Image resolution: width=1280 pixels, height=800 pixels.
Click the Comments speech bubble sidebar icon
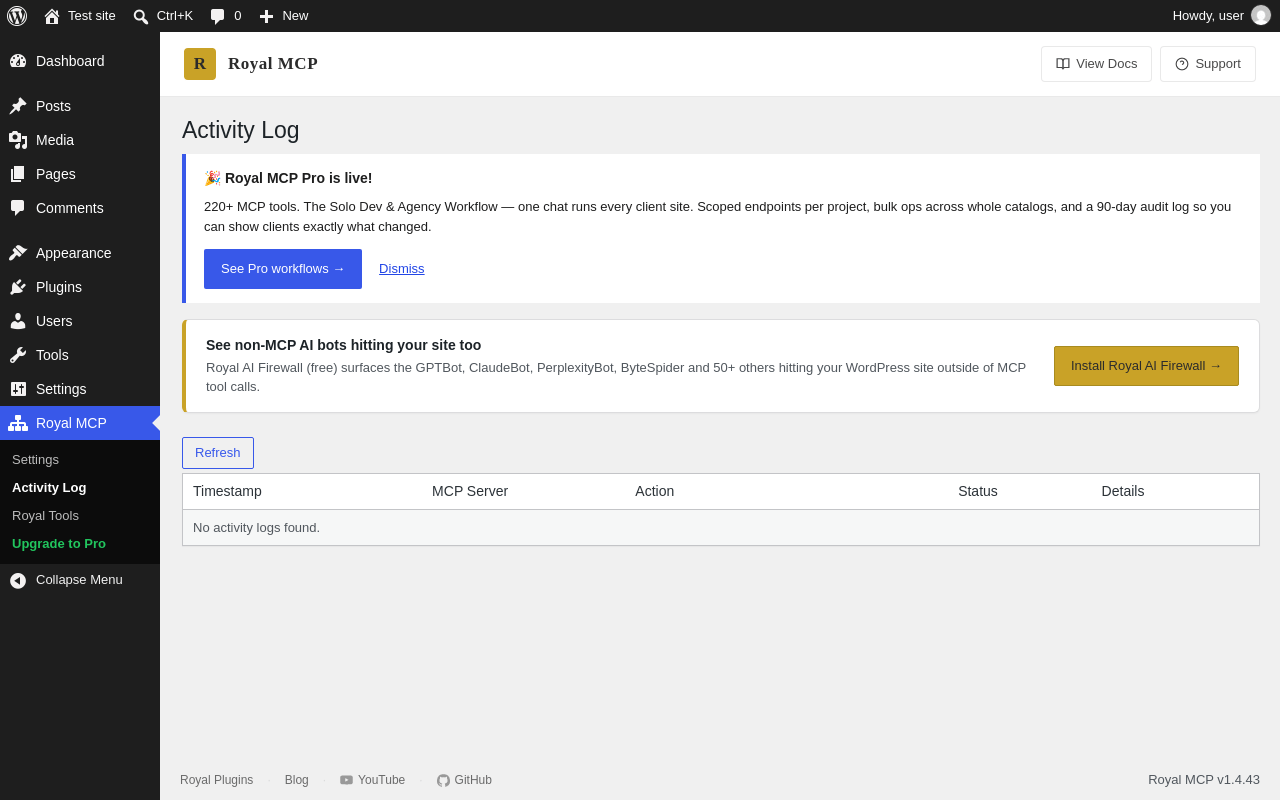pyautogui.click(x=18, y=208)
